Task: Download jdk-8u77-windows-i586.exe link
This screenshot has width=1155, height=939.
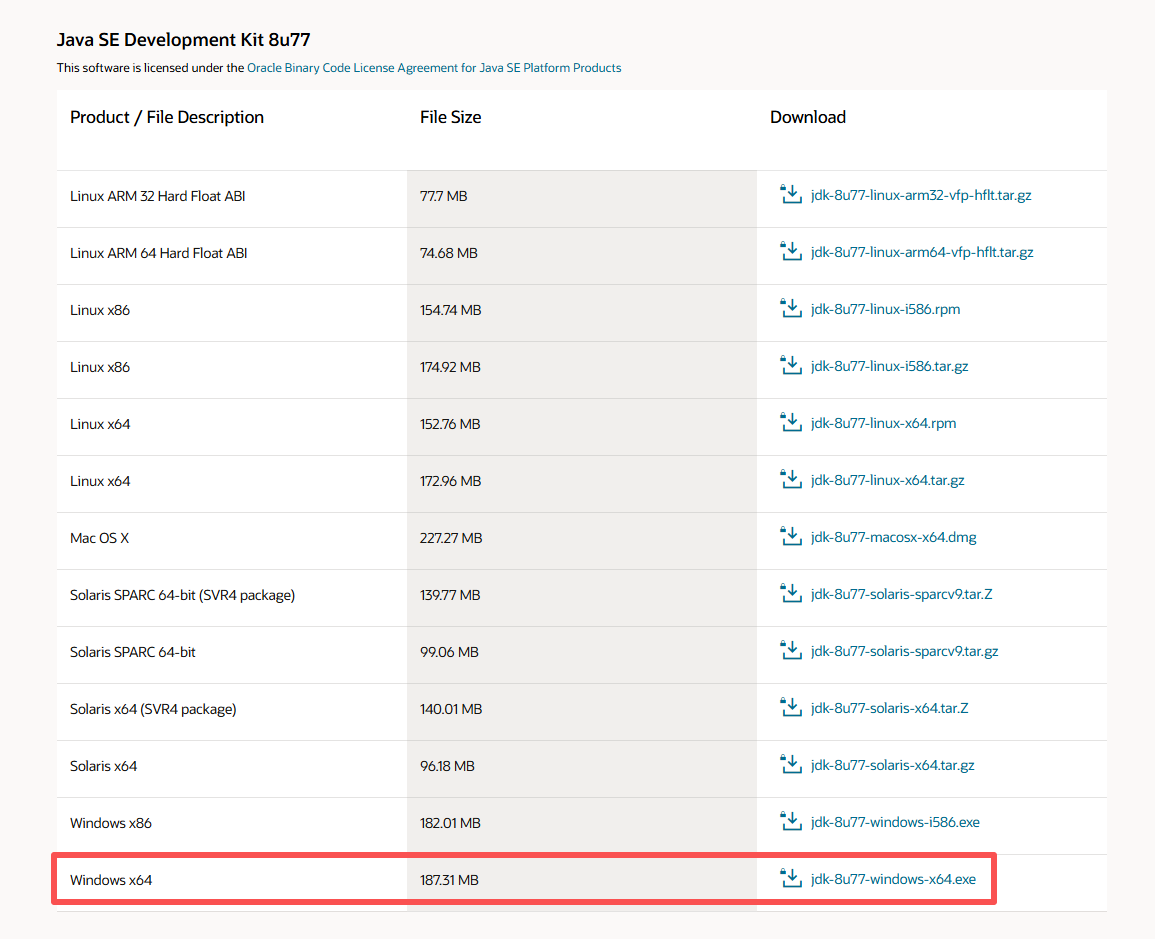Action: (x=895, y=822)
